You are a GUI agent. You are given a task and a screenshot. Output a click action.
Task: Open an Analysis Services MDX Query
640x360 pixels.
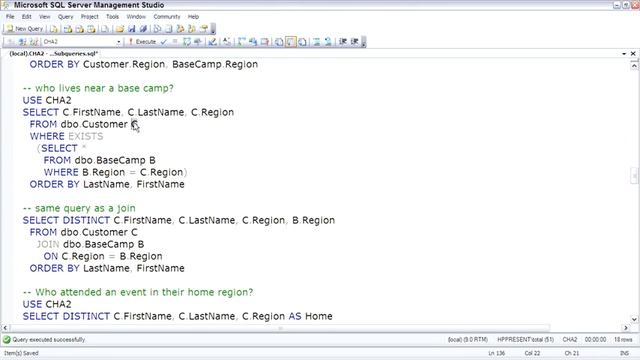(x=68, y=29)
